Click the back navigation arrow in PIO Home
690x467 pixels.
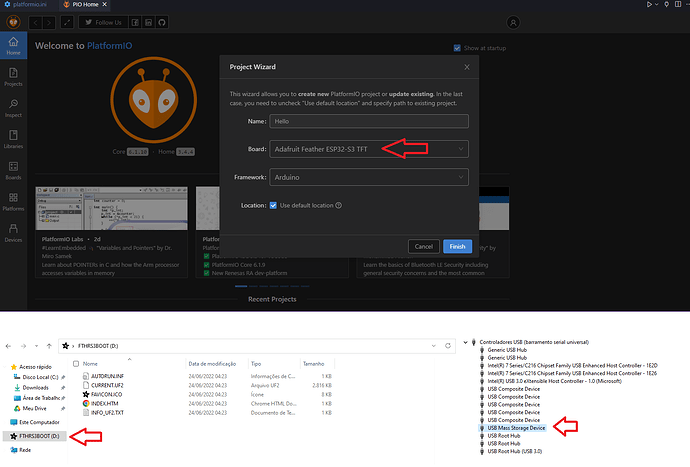pyautogui.click(x=36, y=22)
